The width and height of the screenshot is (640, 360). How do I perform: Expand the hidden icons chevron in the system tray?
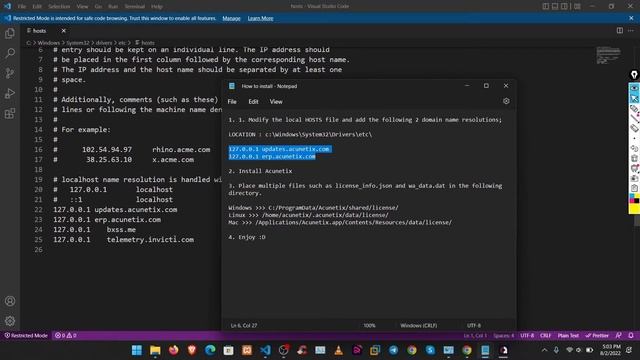point(544,350)
